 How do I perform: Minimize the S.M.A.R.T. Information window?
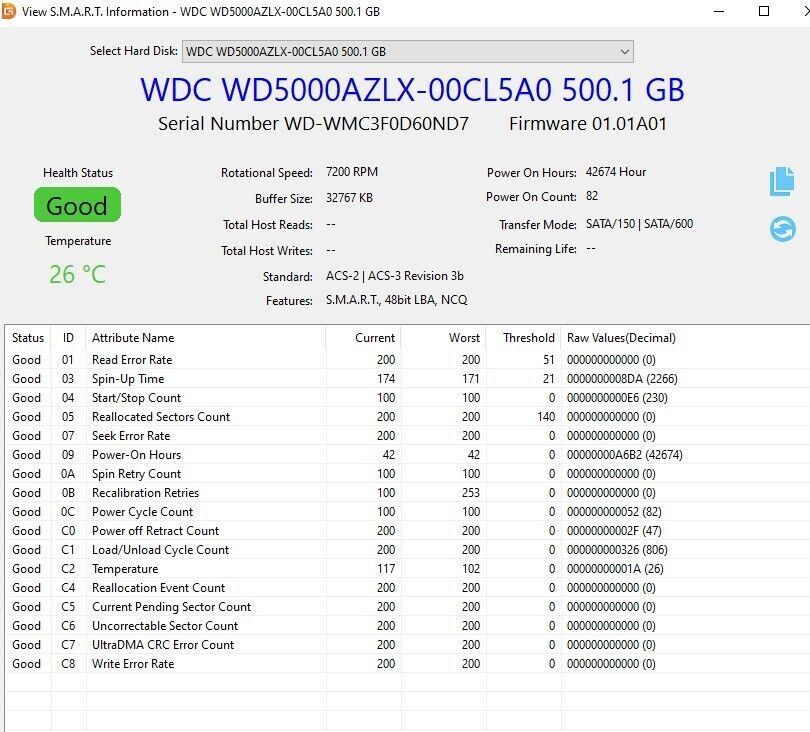click(x=719, y=11)
